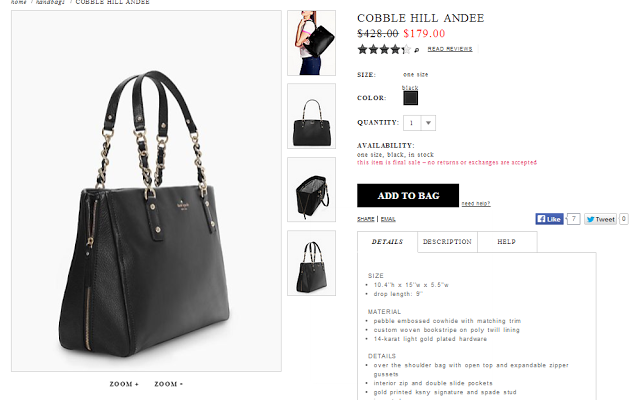Select the Details tab
This screenshot has height=400, width=640.
point(387,242)
